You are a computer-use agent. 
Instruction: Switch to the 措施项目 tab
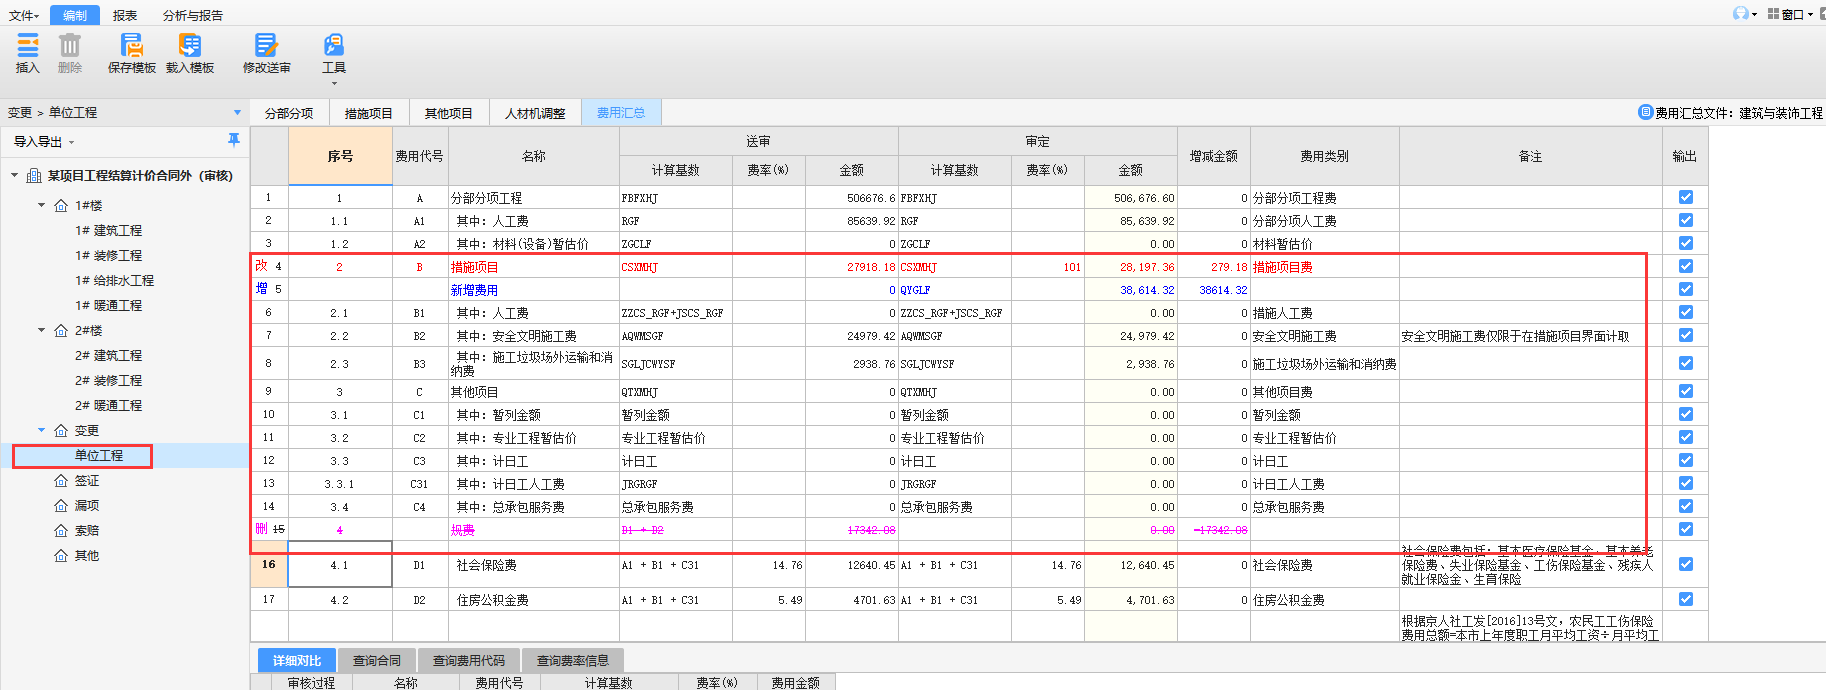click(x=369, y=113)
